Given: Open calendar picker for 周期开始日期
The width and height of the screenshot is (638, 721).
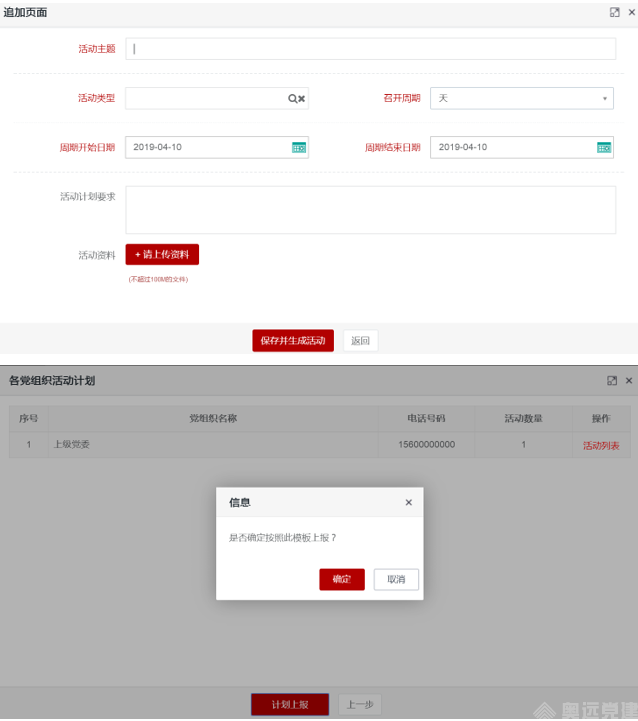Looking at the screenshot, I should [299, 148].
